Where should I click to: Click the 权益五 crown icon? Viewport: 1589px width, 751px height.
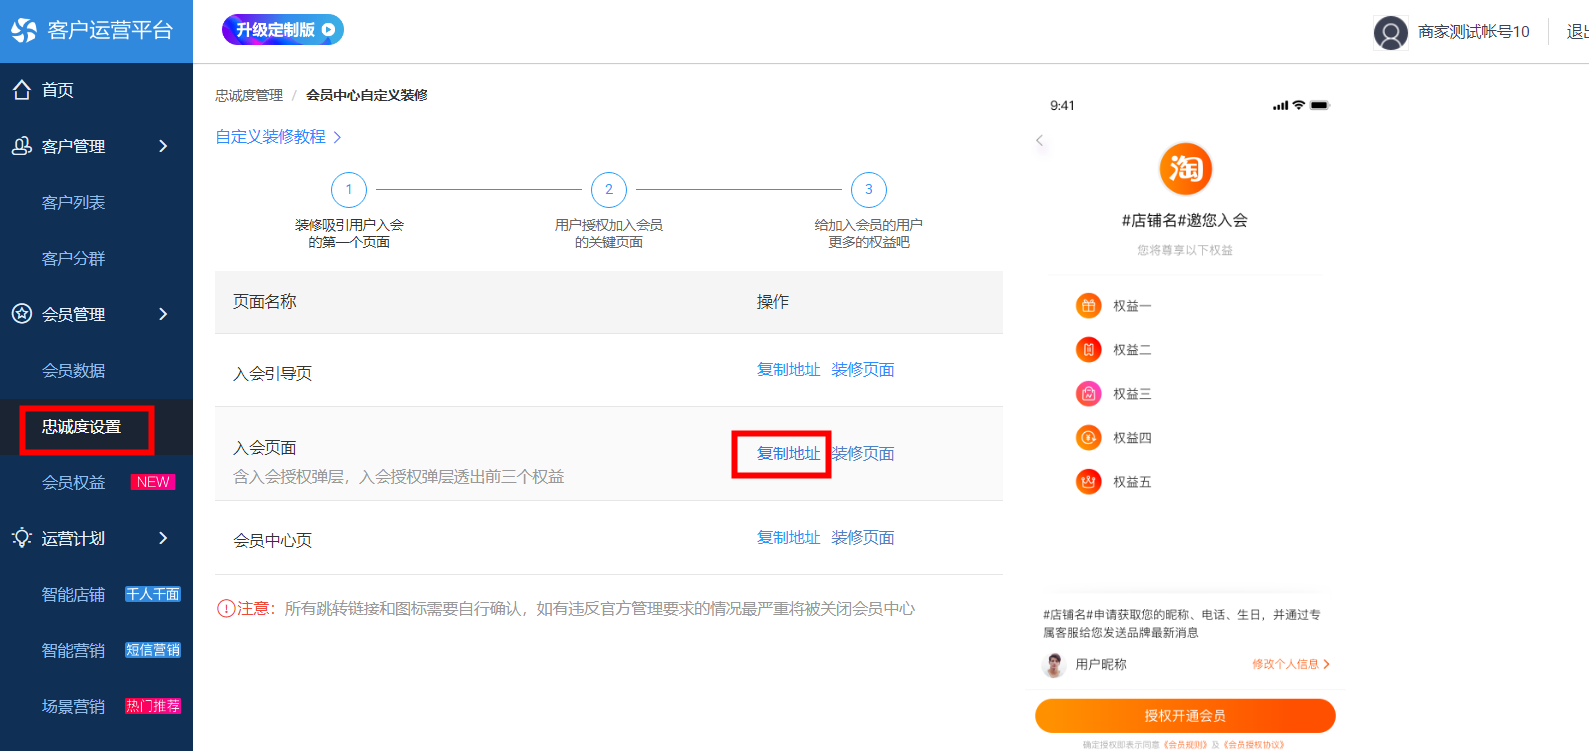point(1088,482)
